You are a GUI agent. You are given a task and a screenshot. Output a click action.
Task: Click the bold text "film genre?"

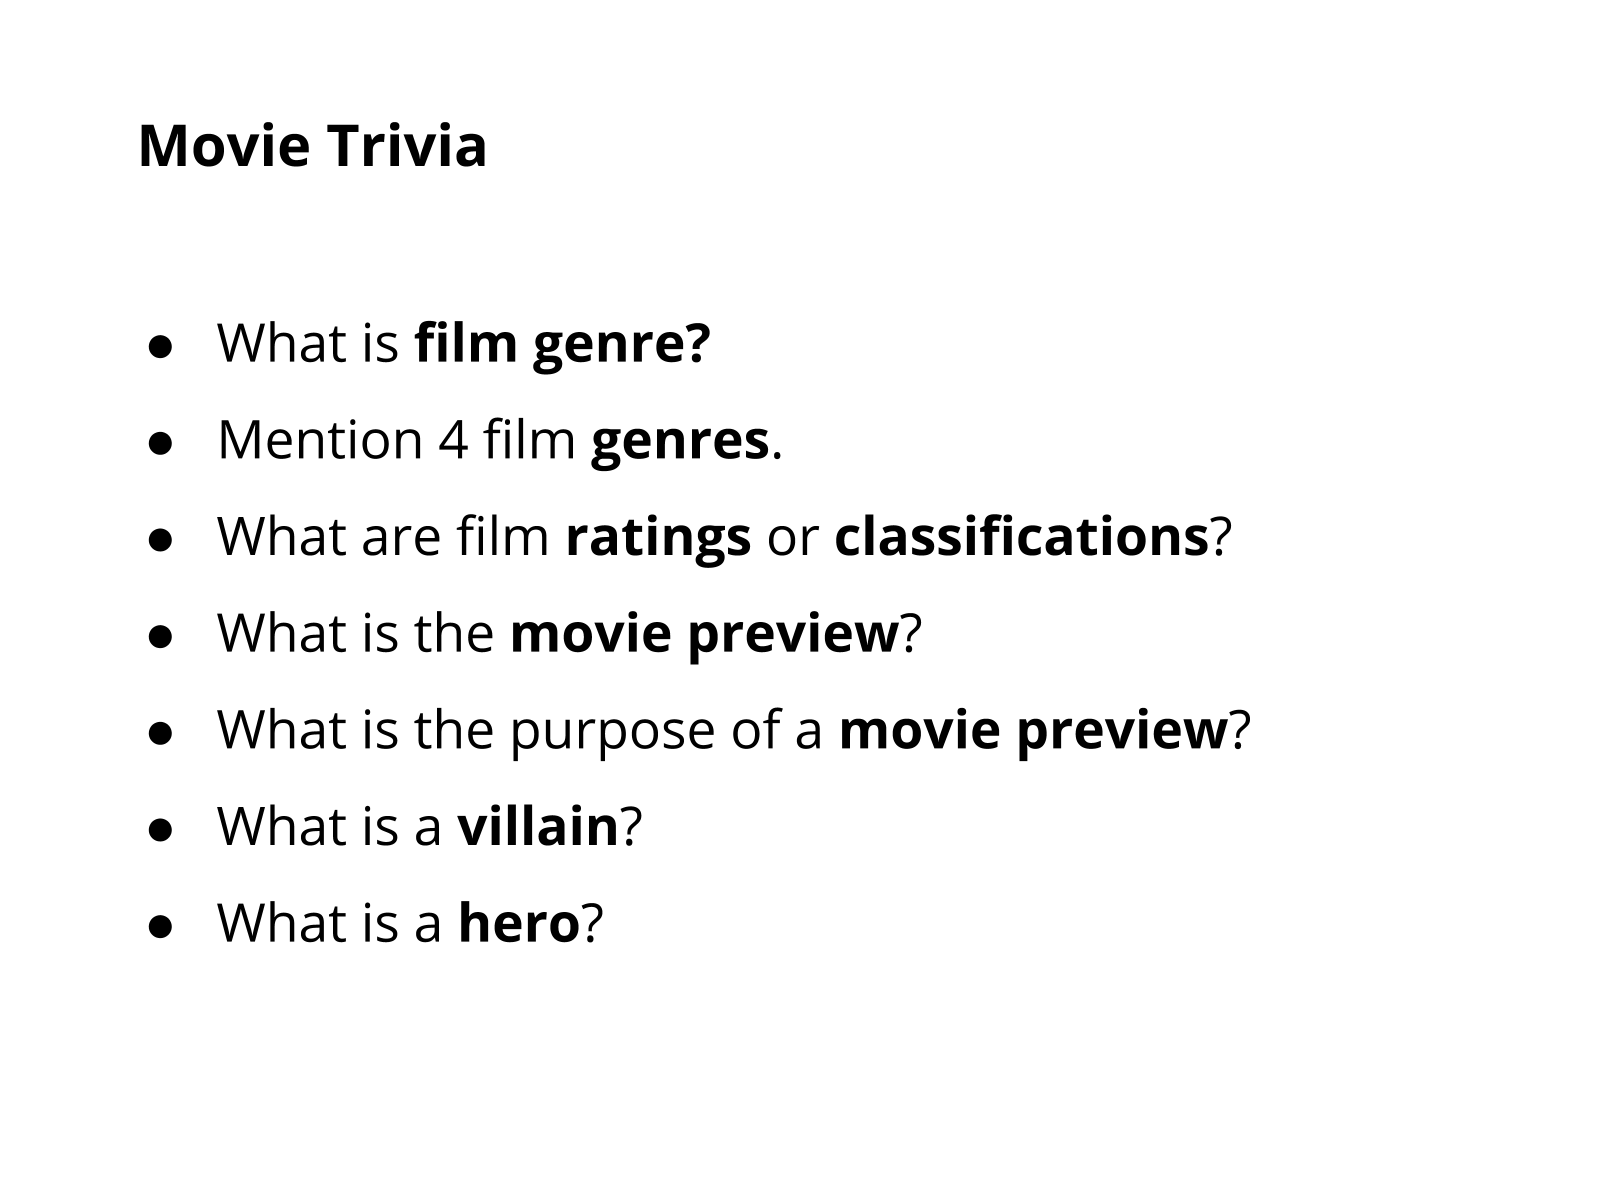[562, 343]
